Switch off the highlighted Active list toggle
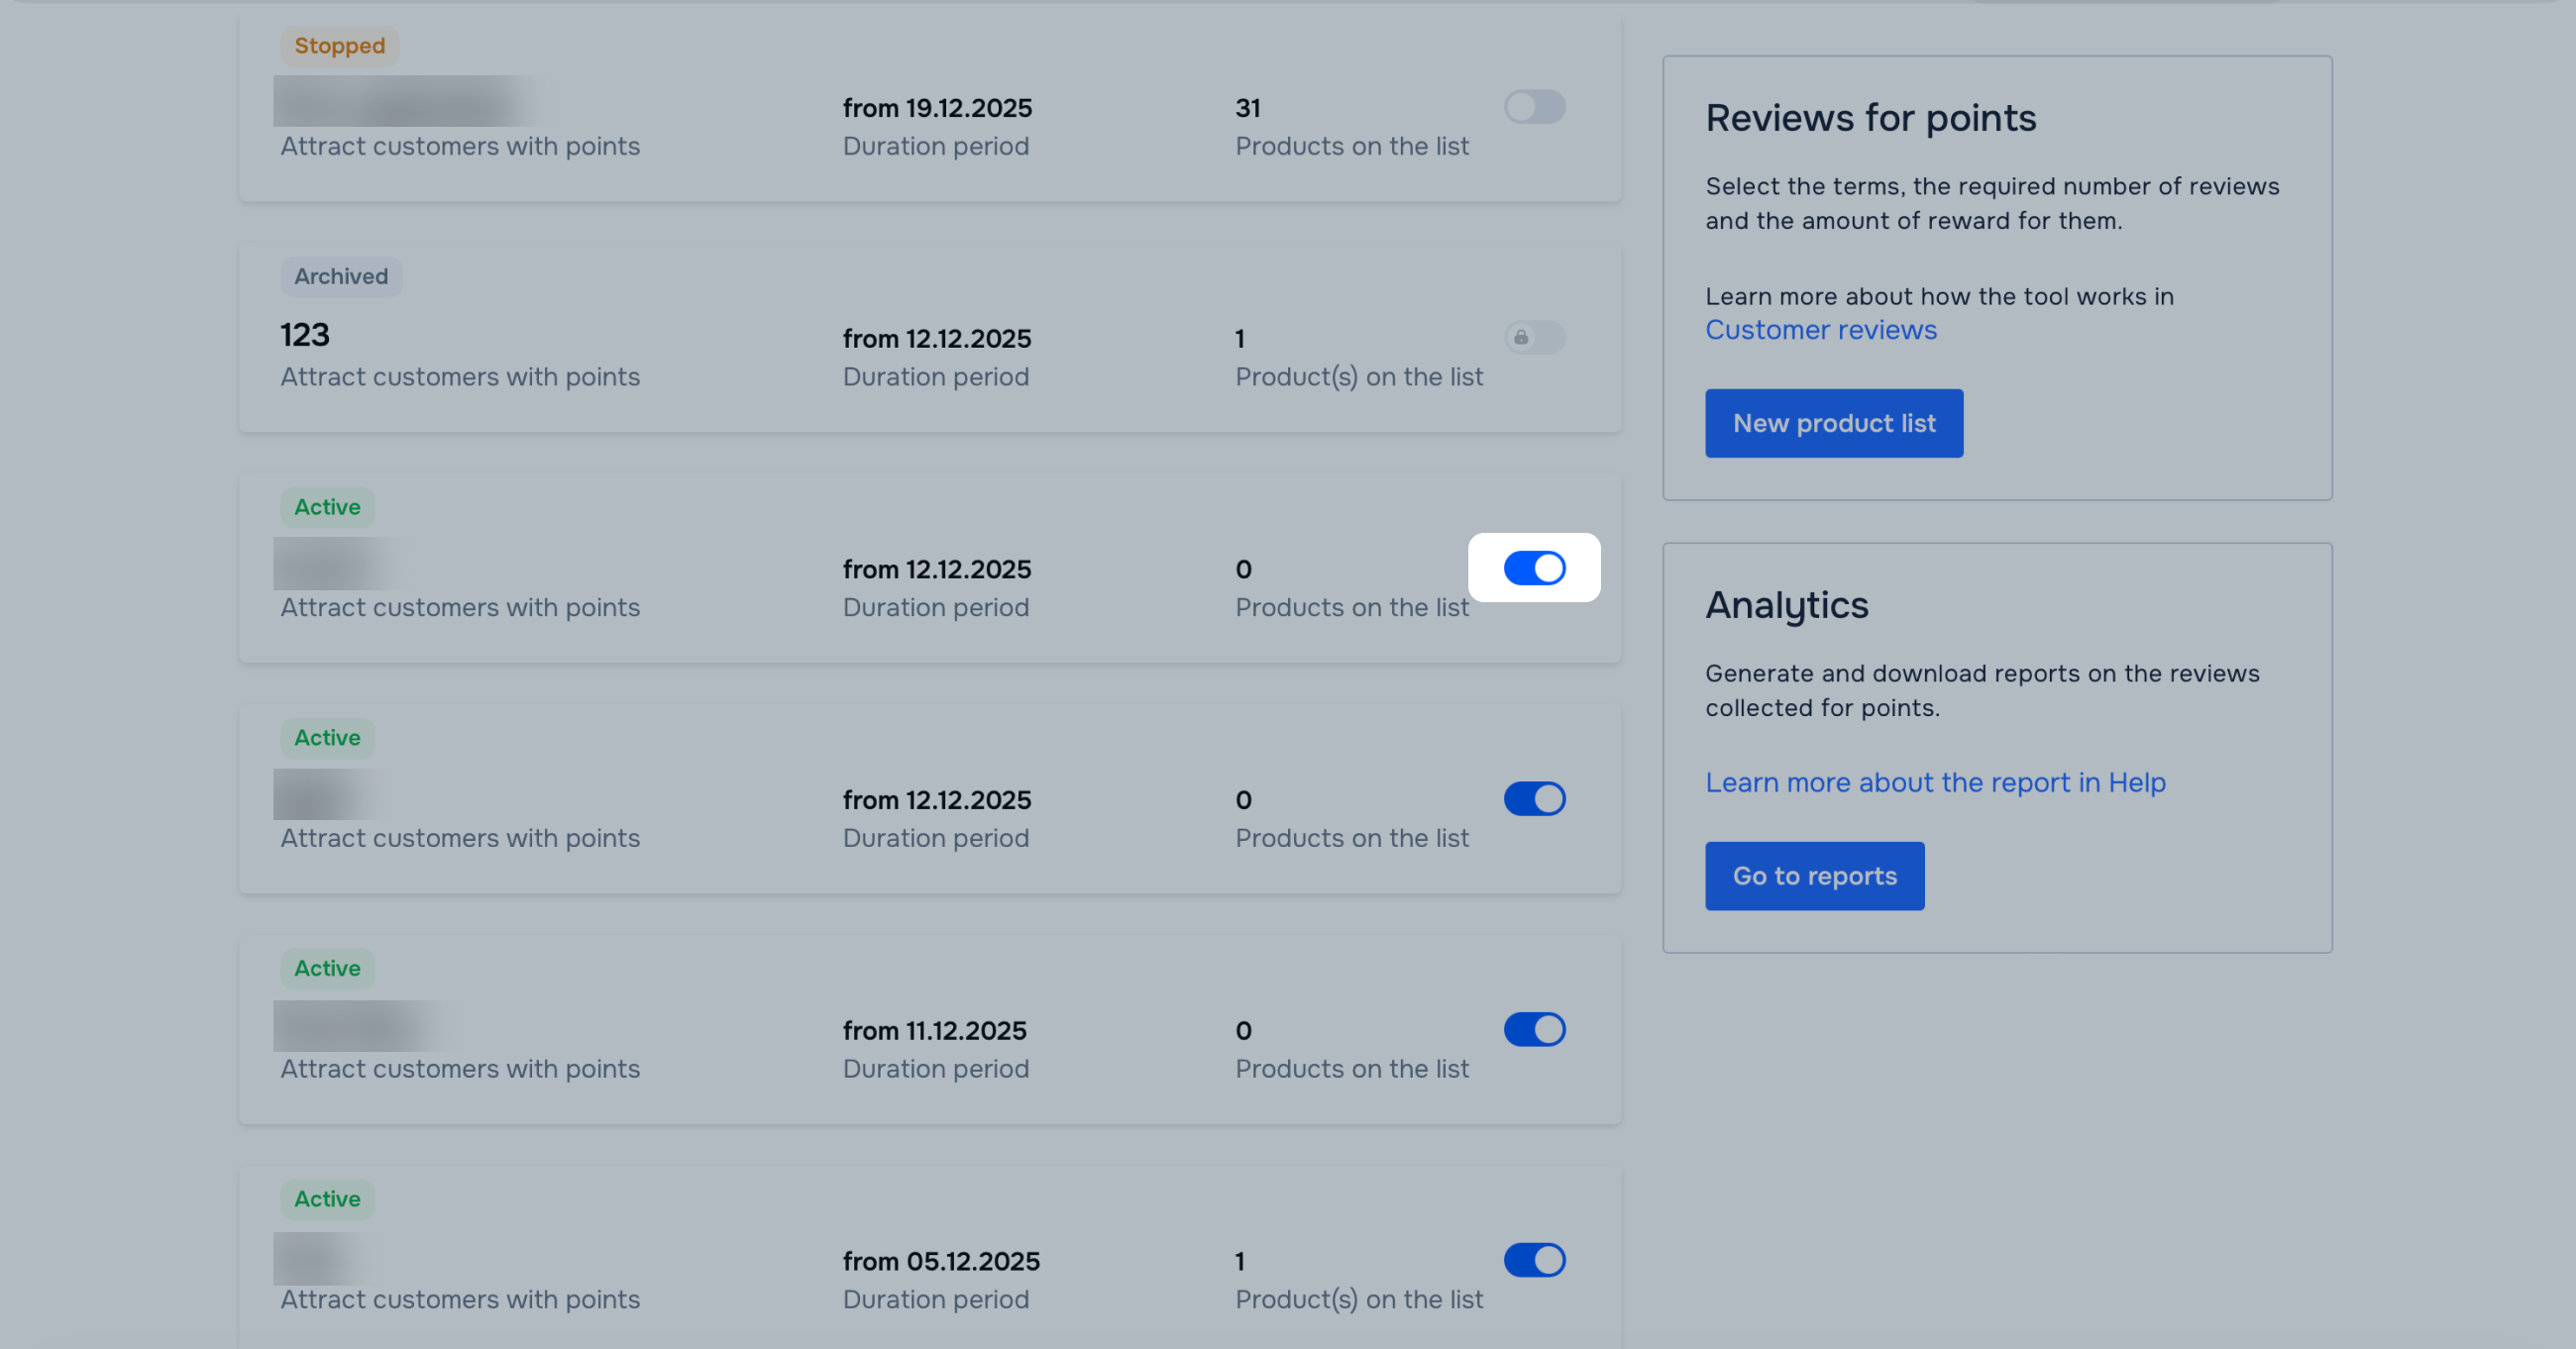Screen dimensions: 2576x1349 point(1534,568)
